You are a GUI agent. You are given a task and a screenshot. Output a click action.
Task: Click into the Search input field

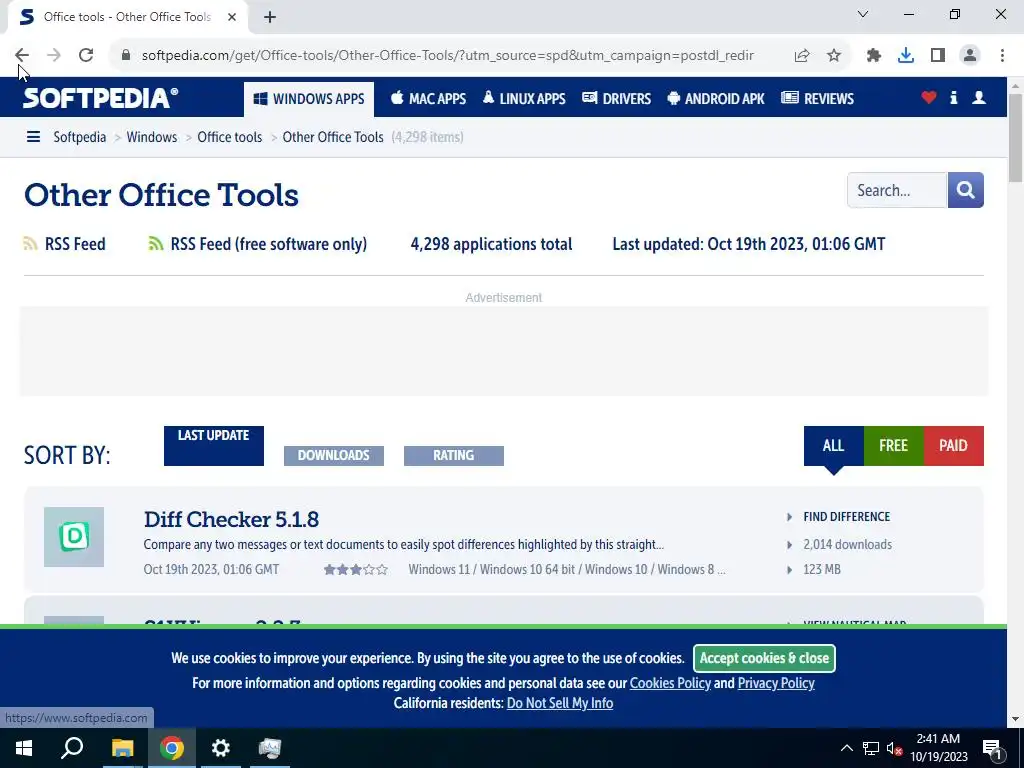(897, 190)
